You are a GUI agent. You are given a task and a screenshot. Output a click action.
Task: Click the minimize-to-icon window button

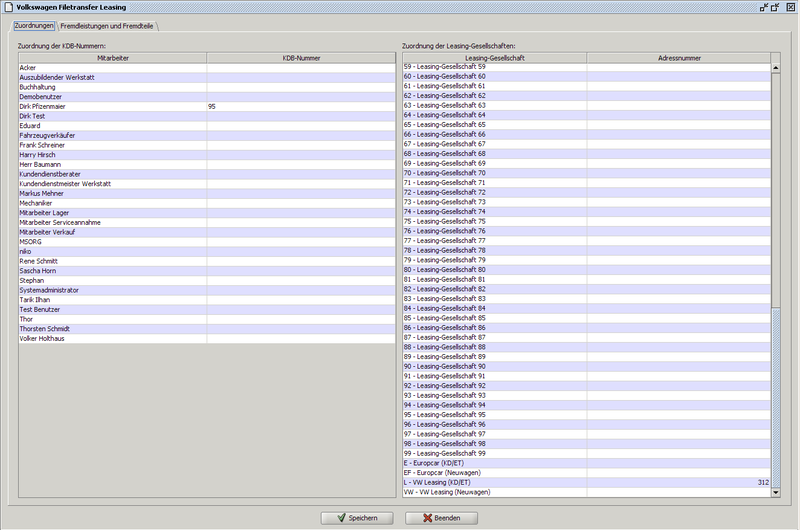pyautogui.click(x=764, y=7)
